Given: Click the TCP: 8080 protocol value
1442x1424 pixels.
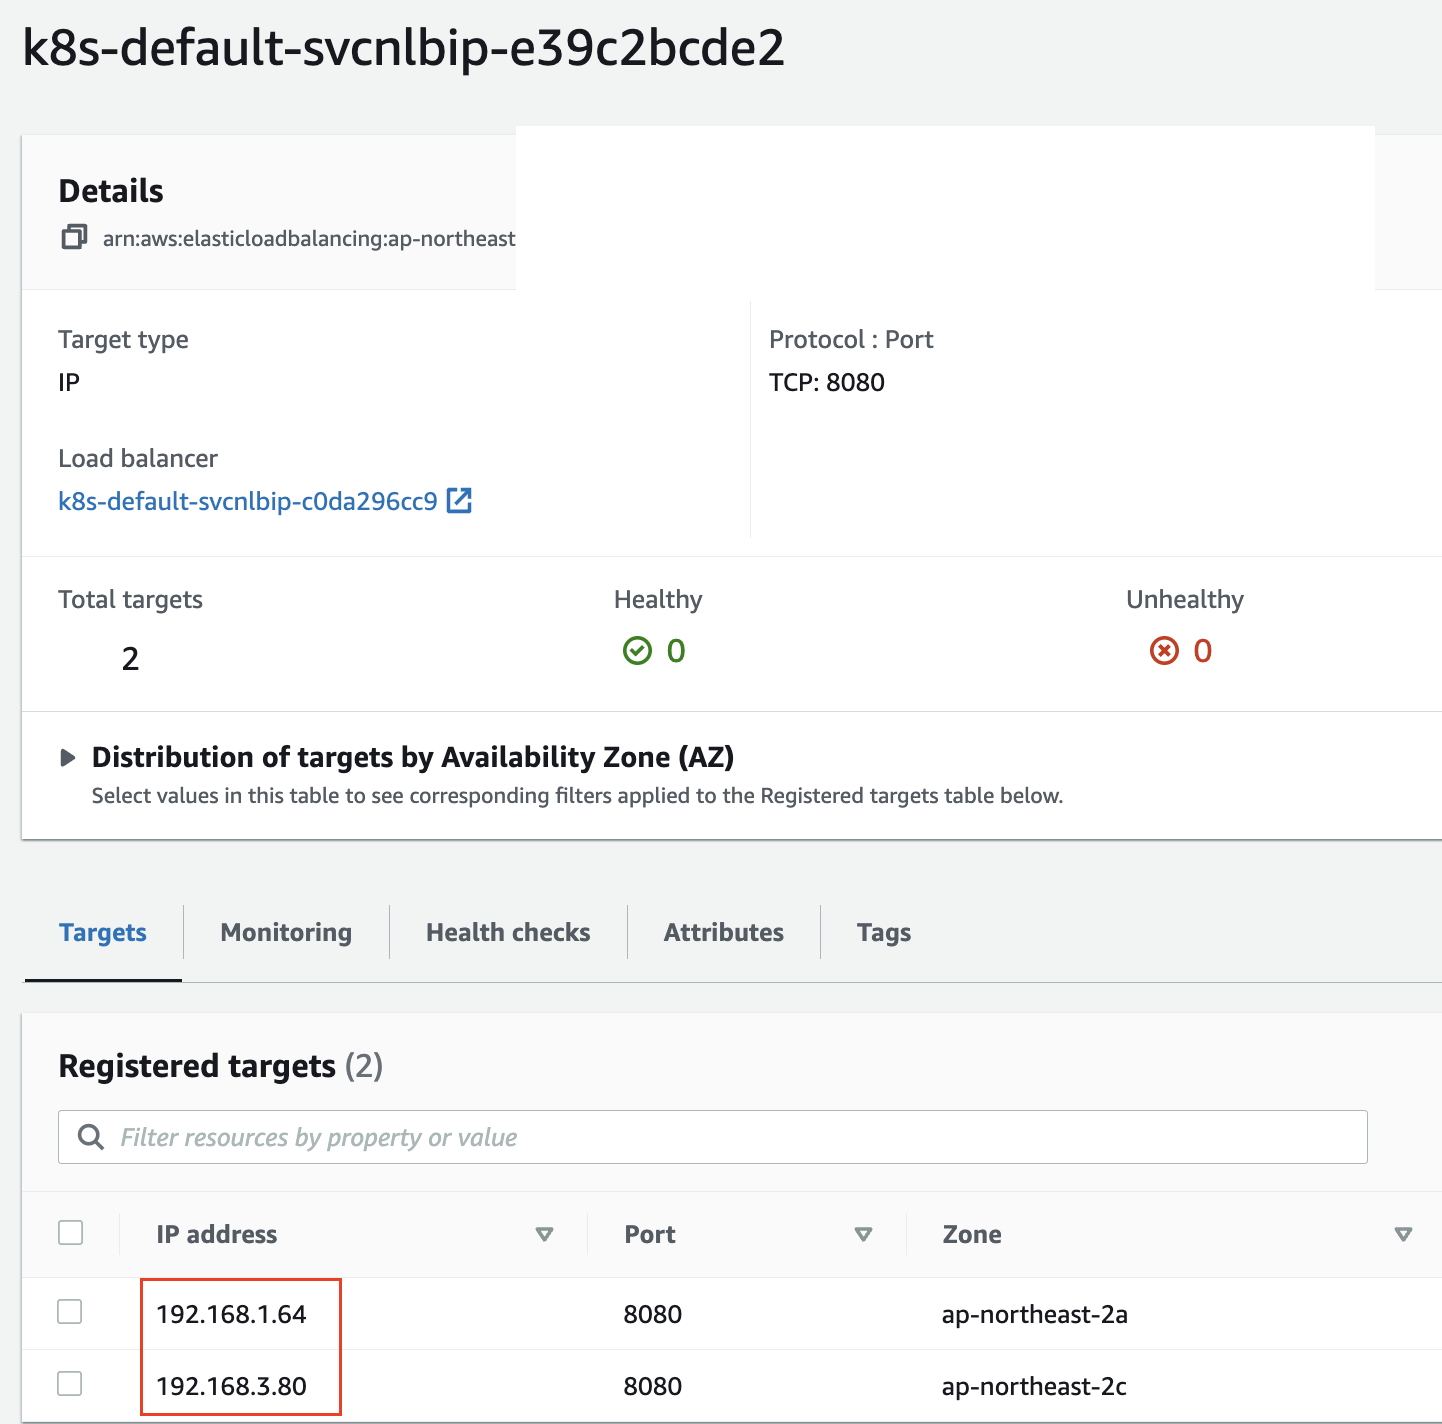Looking at the screenshot, I should [x=827, y=382].
